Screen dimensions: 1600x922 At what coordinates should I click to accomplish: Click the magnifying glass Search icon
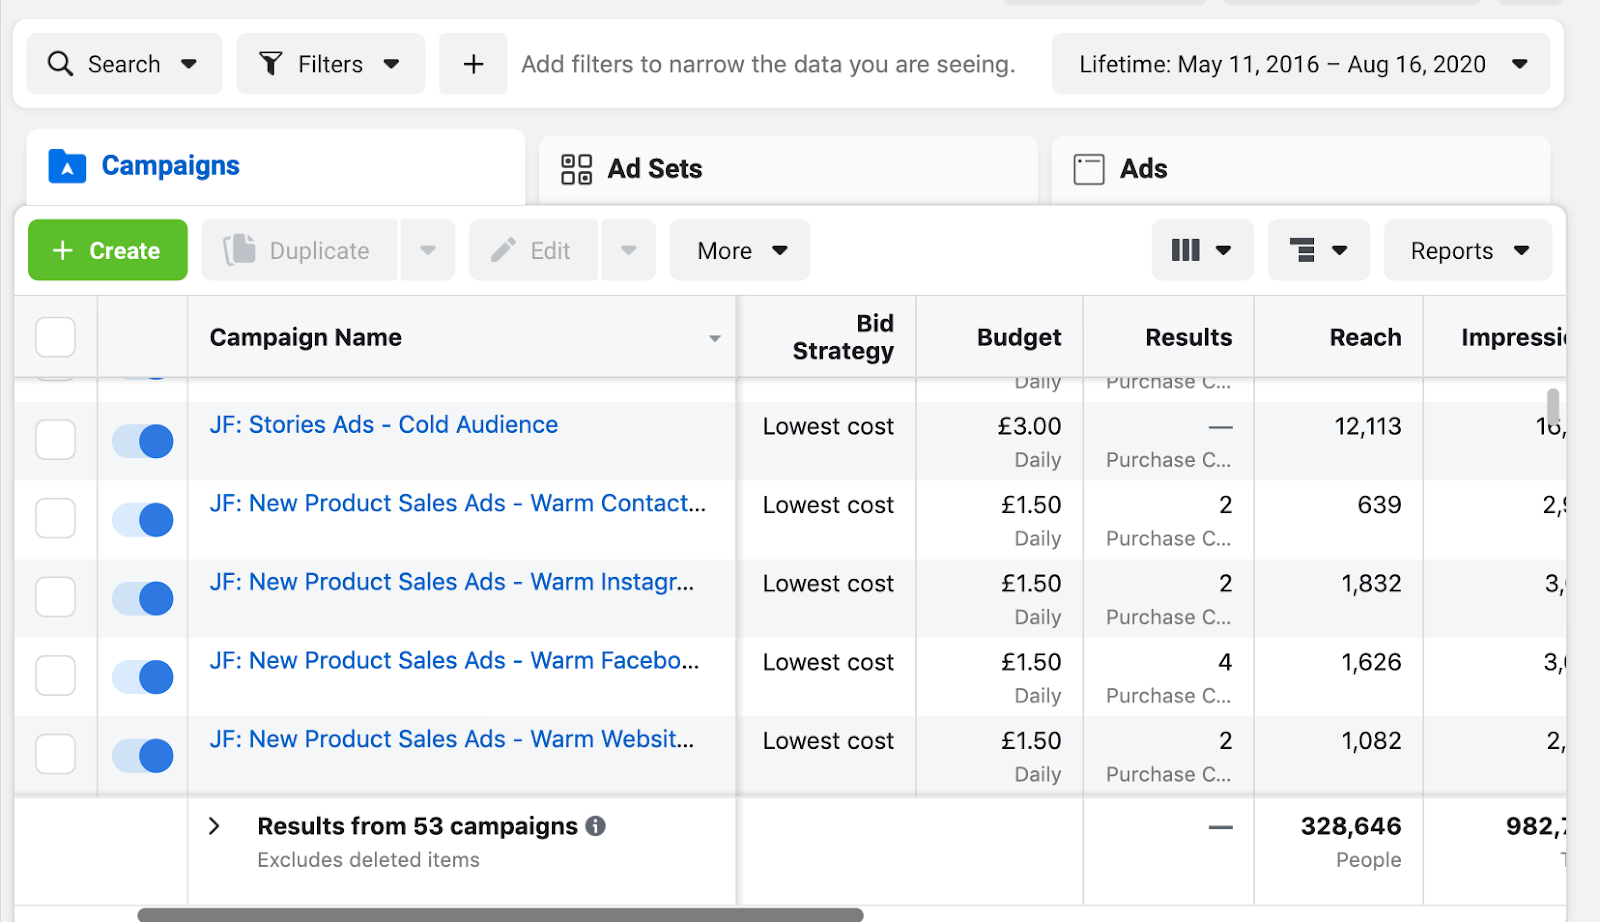click(61, 64)
